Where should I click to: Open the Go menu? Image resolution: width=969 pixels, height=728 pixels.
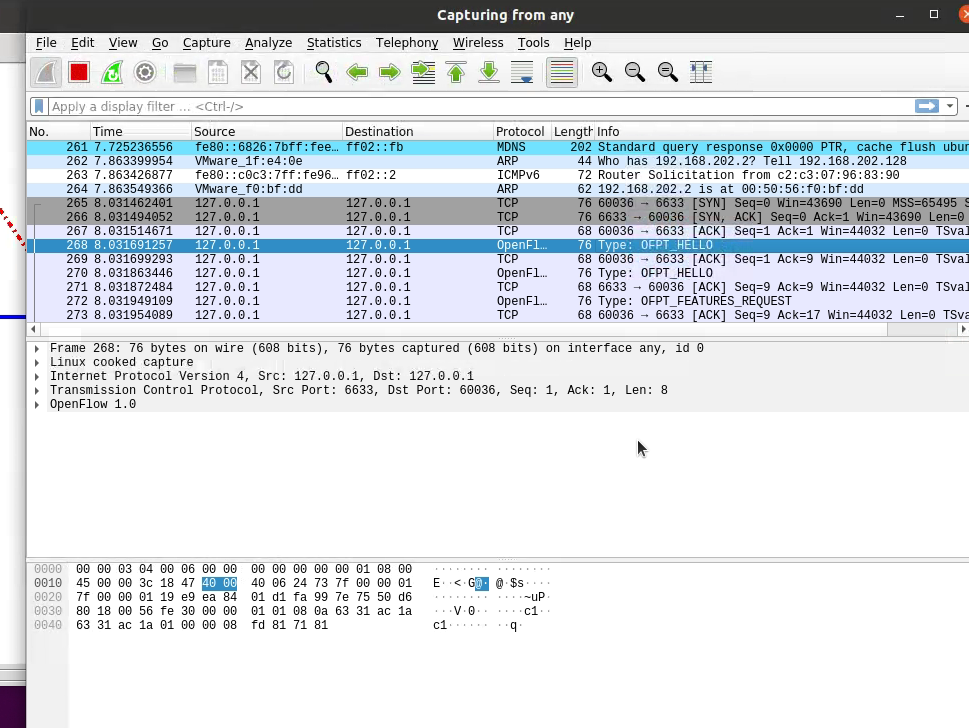click(160, 43)
